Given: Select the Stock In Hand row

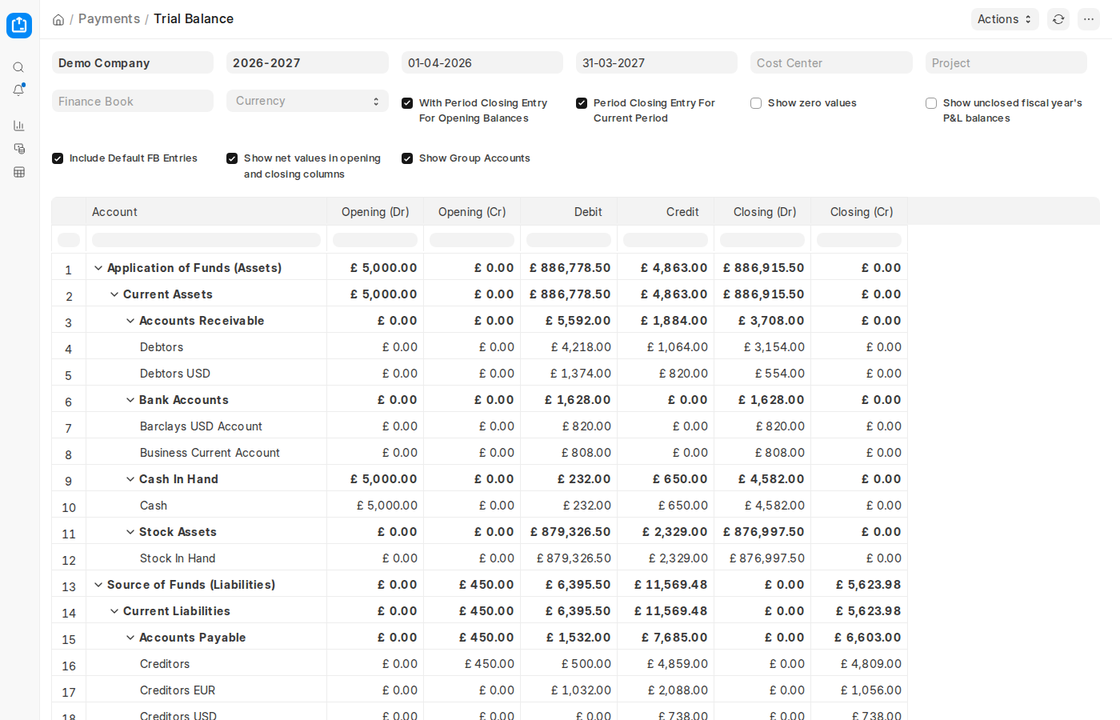Looking at the screenshot, I should click(x=479, y=559).
